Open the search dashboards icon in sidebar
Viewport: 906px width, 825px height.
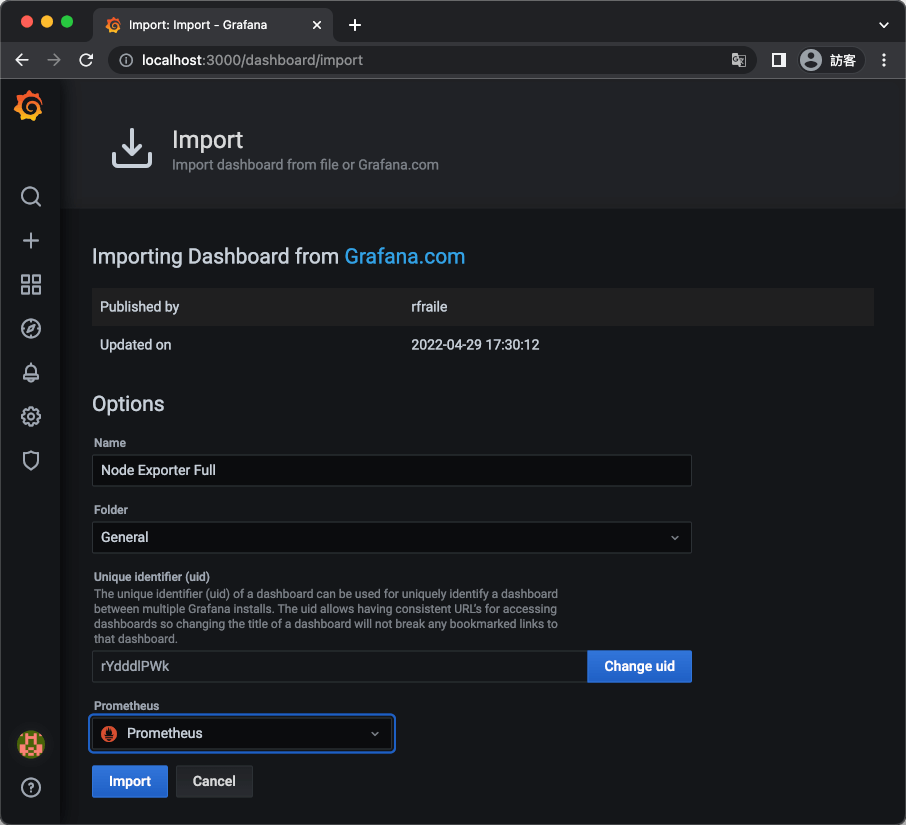pos(31,196)
